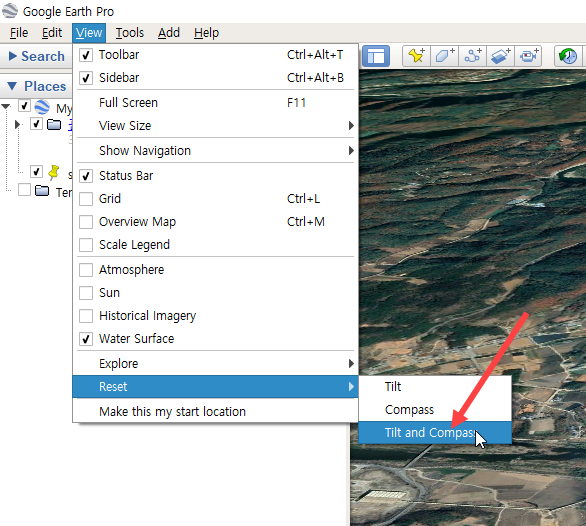Click the hide sidebar toolbar icon
586x526 pixels.
[x=376, y=56]
